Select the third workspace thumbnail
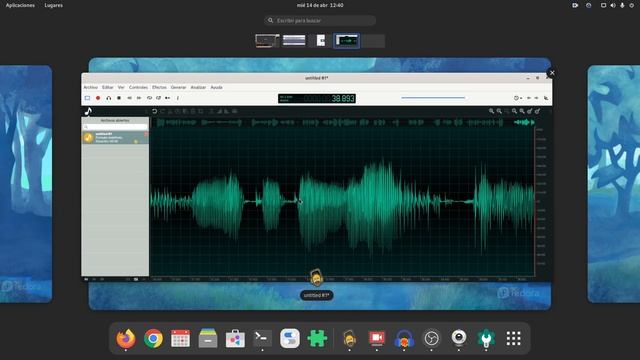640x360 pixels. pos(320,41)
